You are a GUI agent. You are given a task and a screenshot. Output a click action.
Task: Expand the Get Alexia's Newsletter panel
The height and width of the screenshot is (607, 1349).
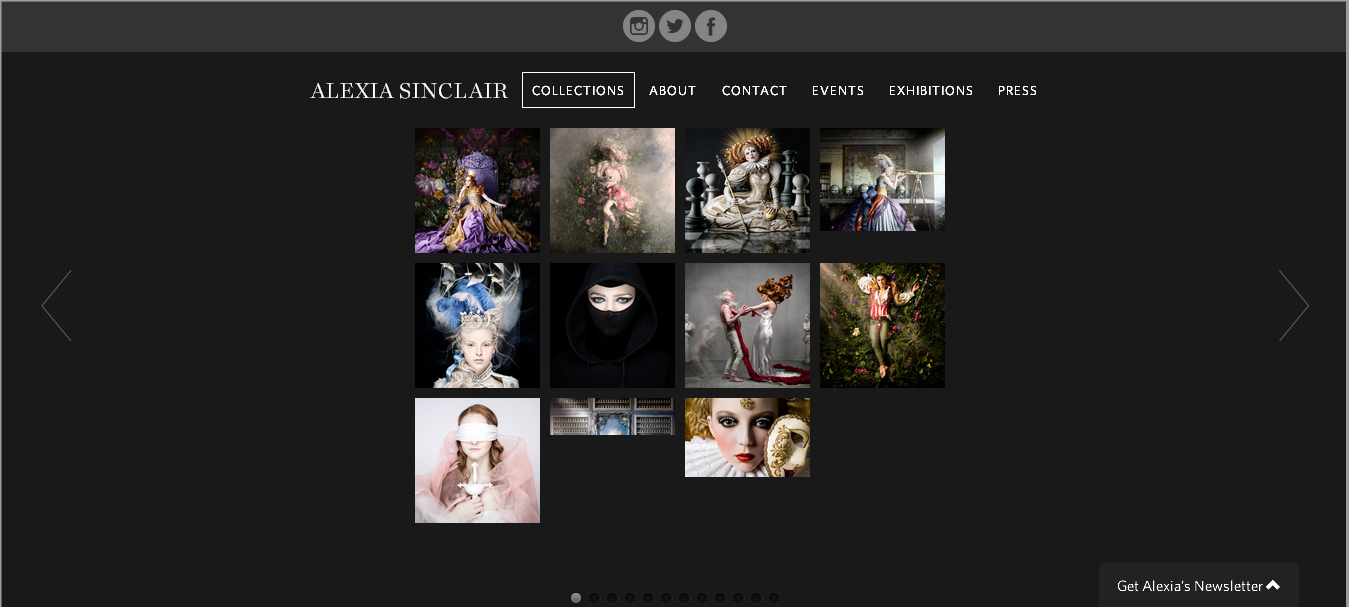tap(1199, 585)
